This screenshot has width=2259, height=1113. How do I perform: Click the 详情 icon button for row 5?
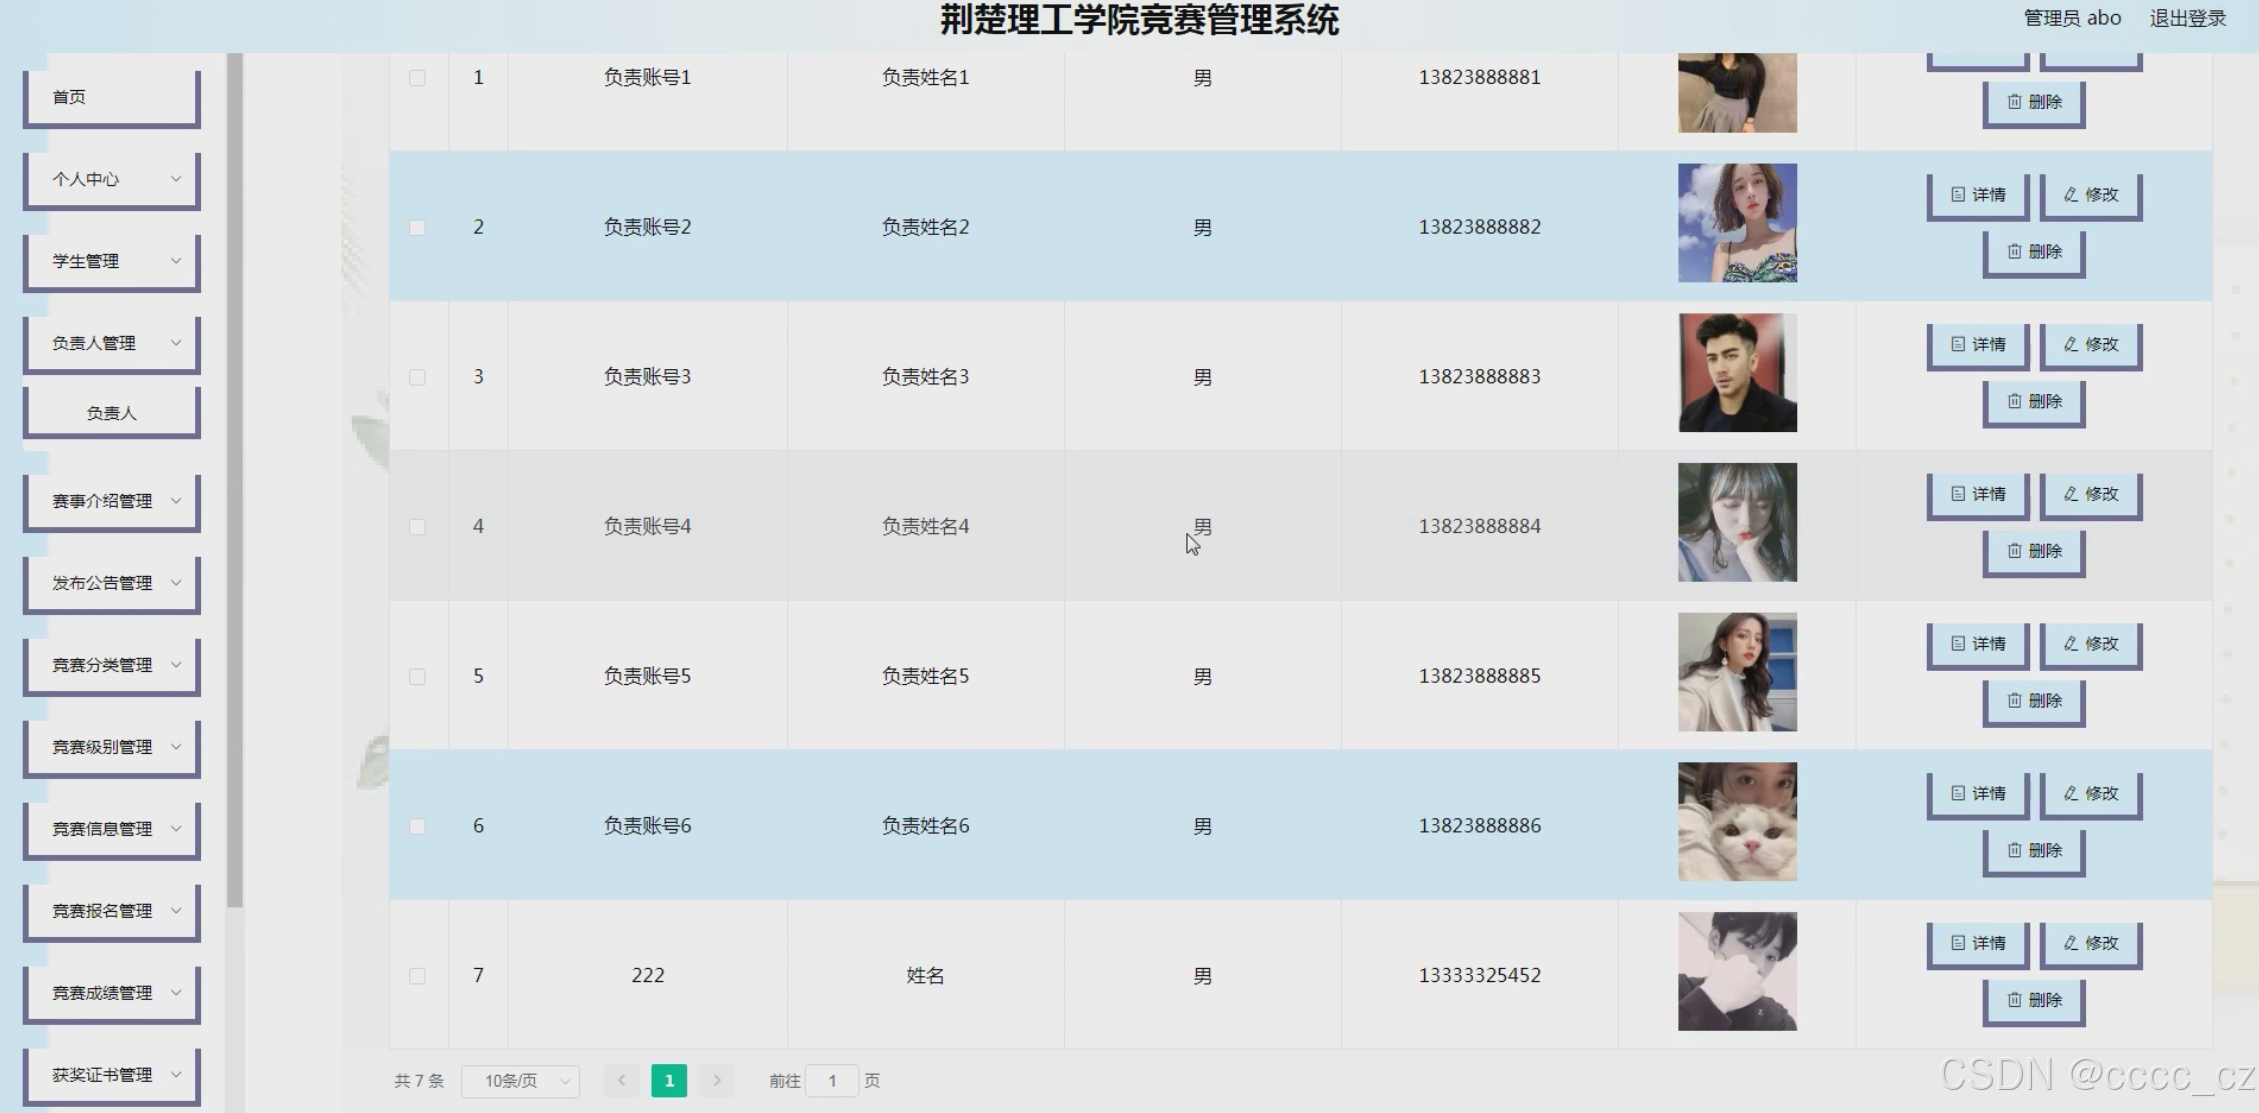point(1977,644)
